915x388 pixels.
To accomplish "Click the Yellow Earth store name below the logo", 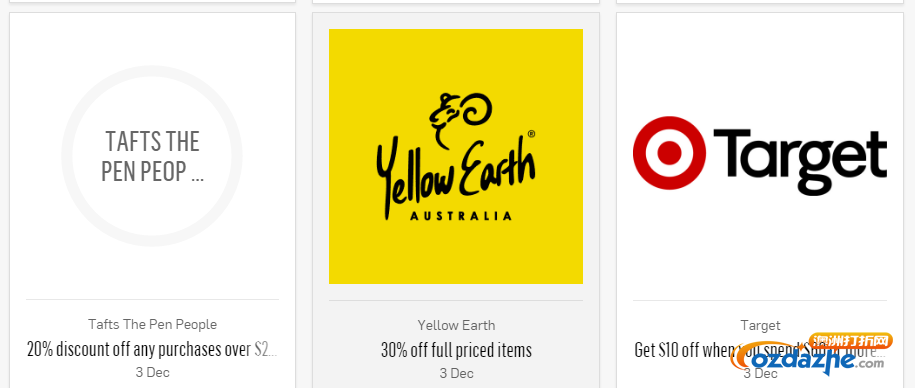I will (x=456, y=325).
